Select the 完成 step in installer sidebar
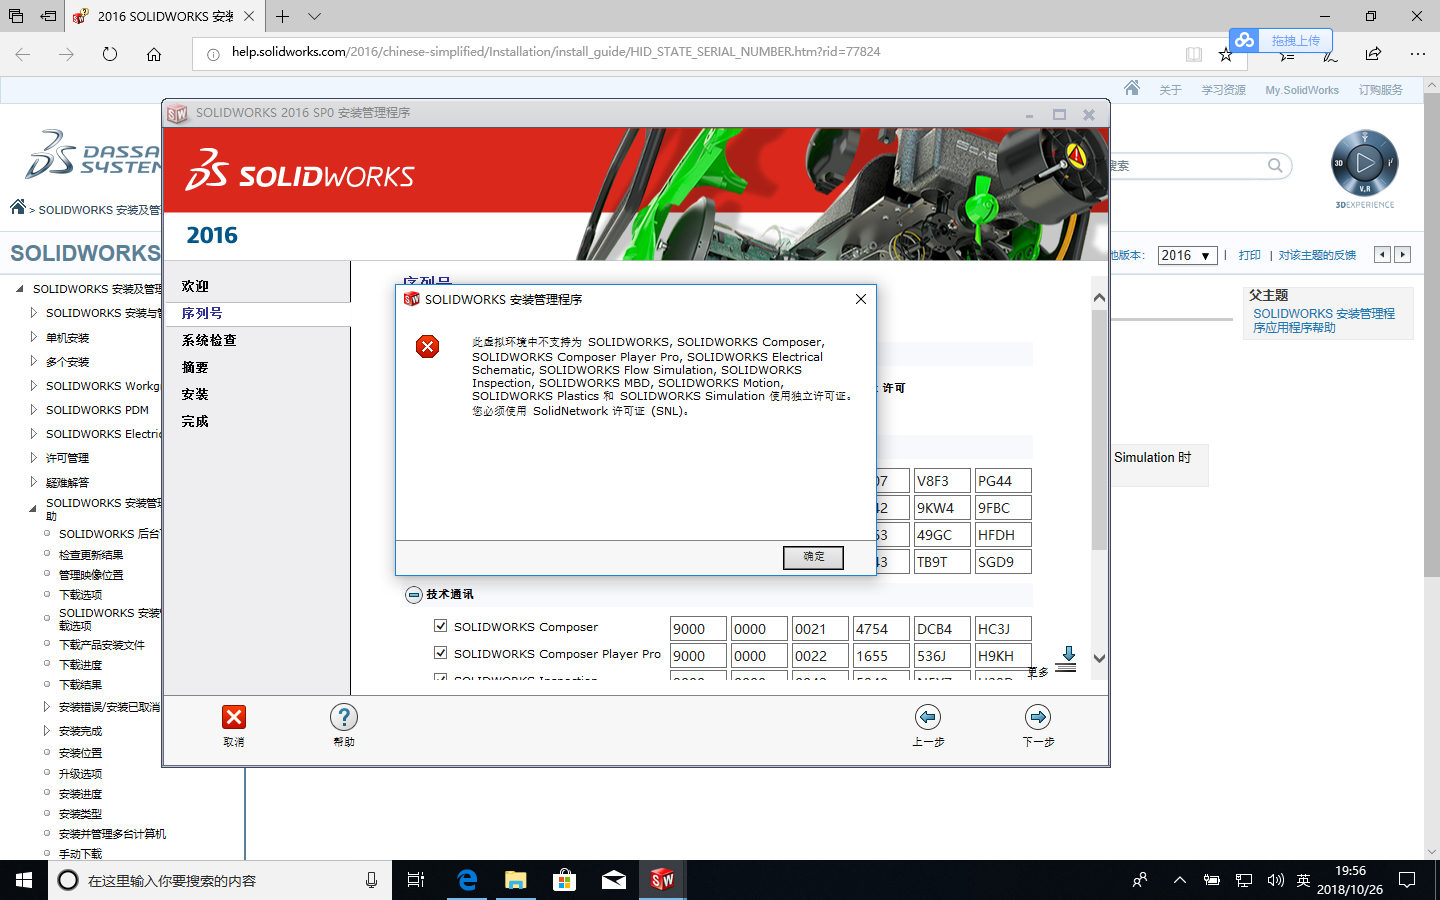The image size is (1440, 900). pos(195,421)
